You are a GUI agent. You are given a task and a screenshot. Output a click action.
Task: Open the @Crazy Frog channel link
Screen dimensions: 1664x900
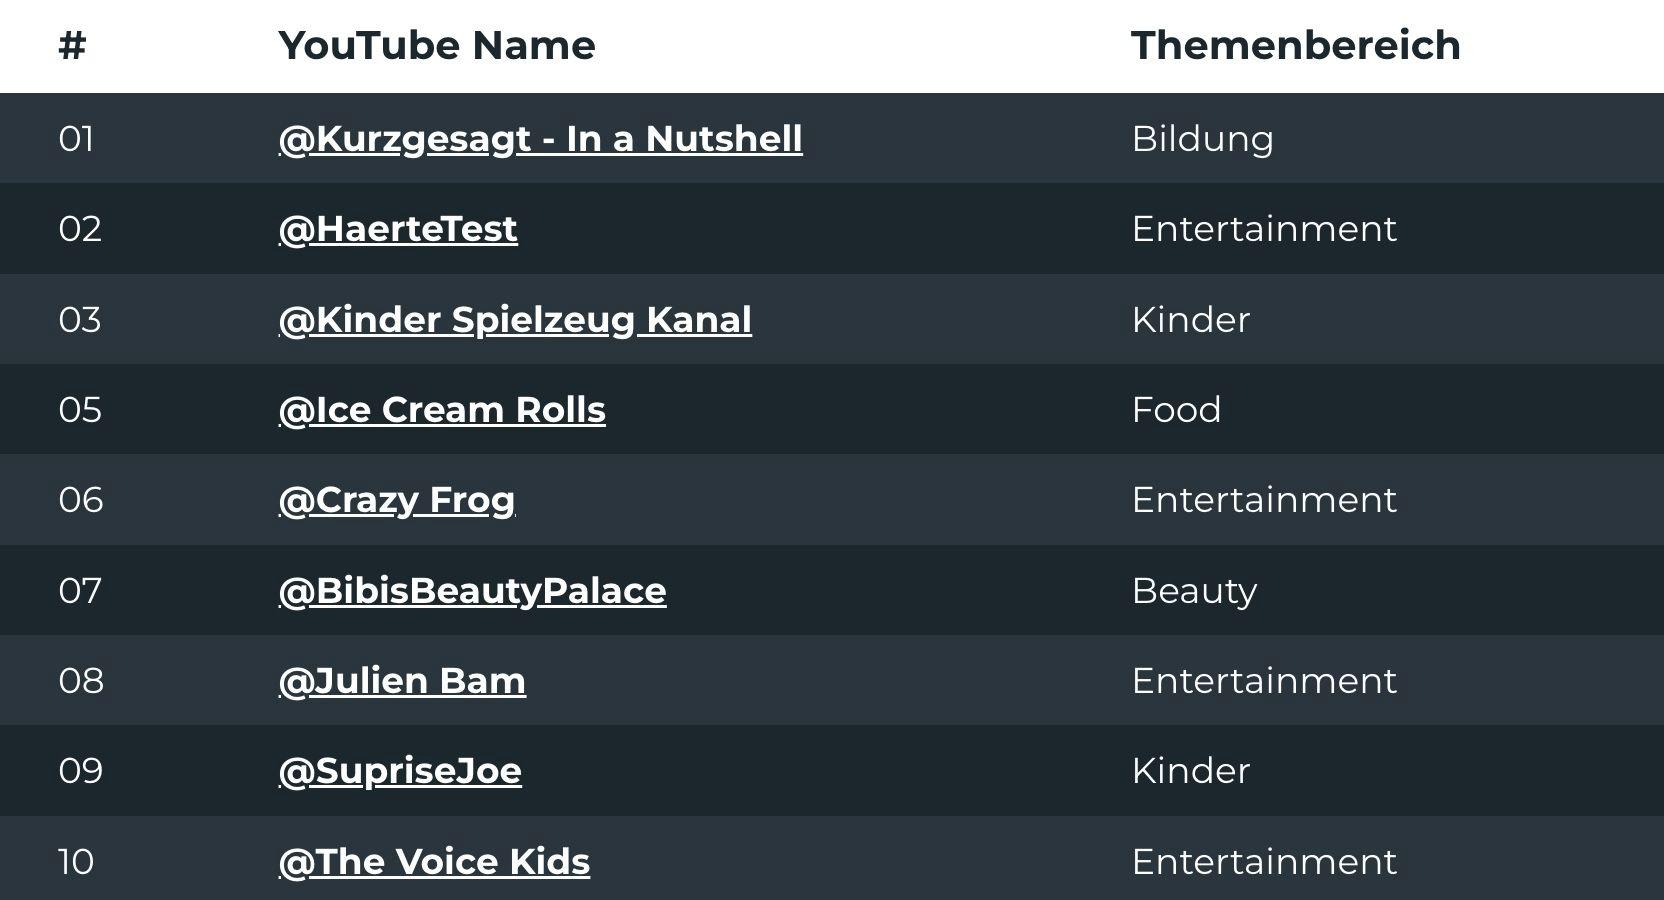pos(397,500)
